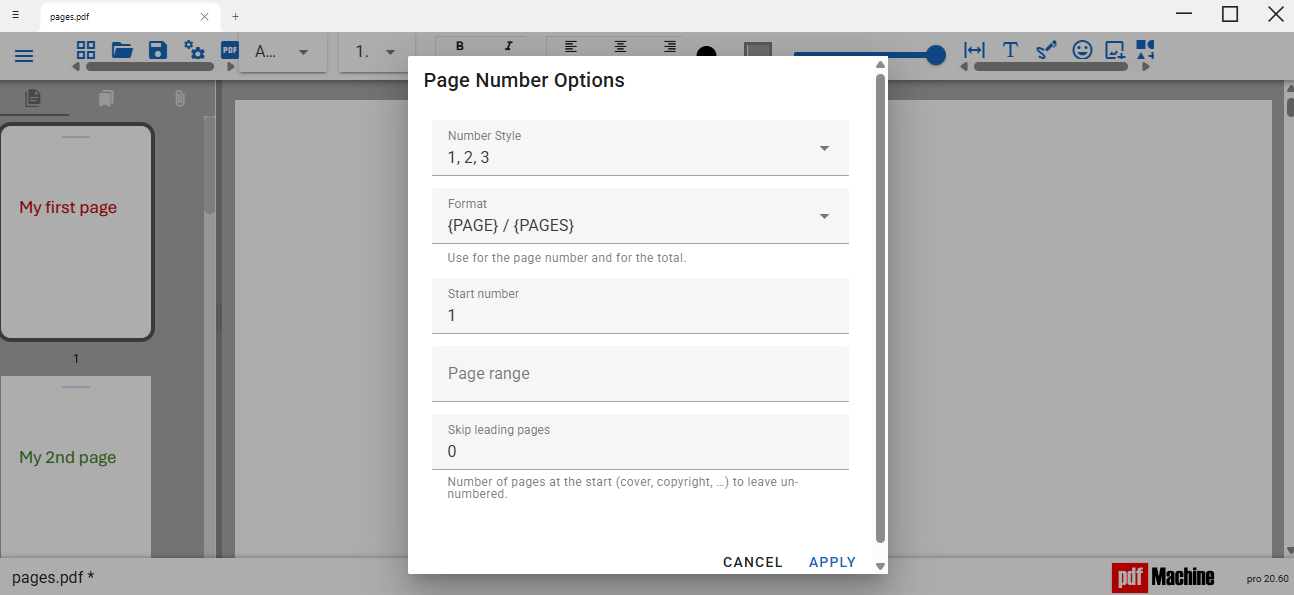The image size is (1294, 595).
Task: Open the hamburger main menu
Action: 24,55
